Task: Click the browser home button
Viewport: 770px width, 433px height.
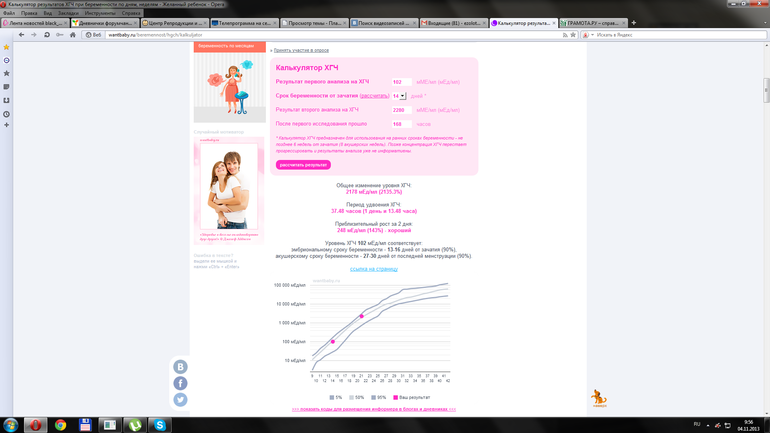Action: pos(72,35)
